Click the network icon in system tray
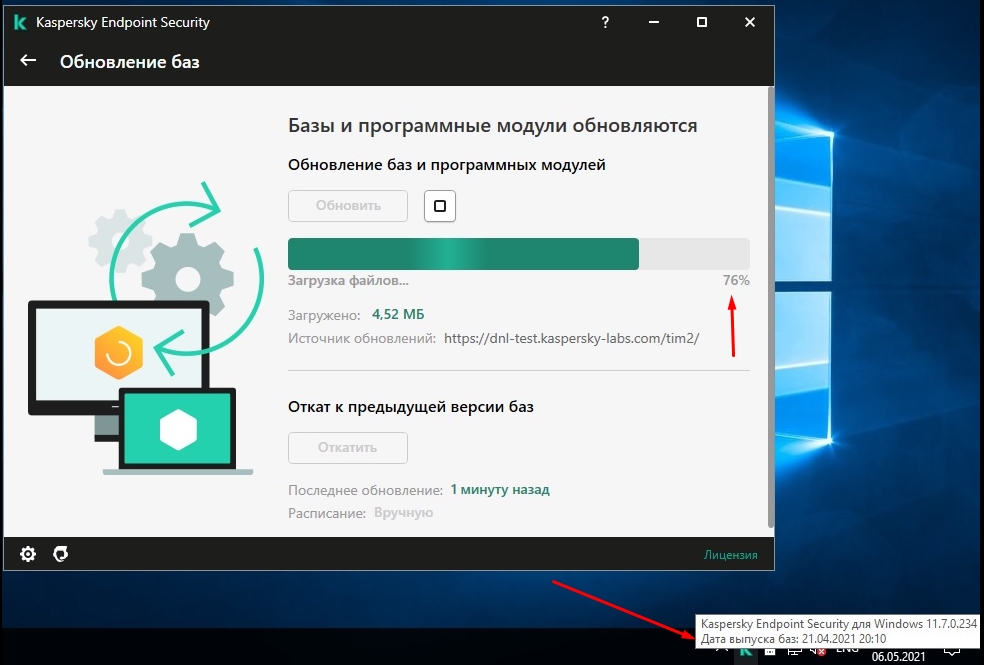This screenshot has width=984, height=665. point(794,651)
